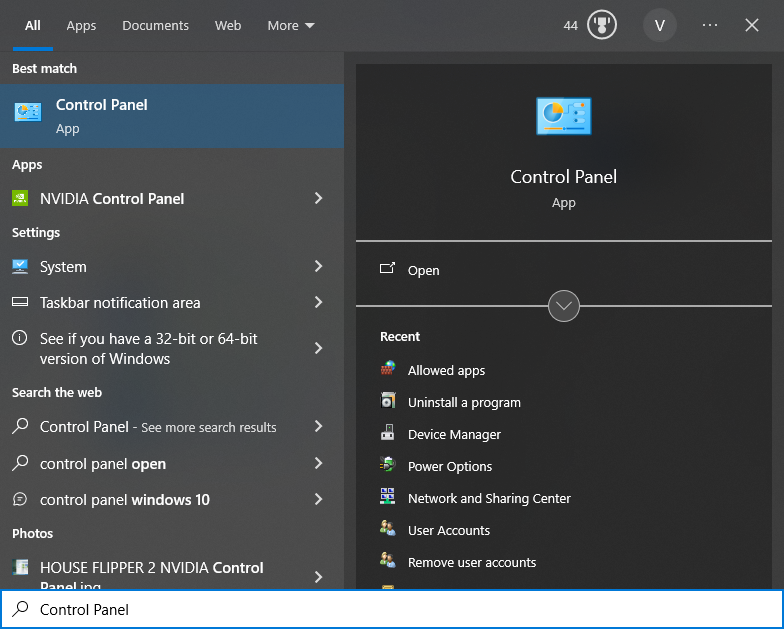784x629 pixels.
Task: Click the Allowed apps firewall icon
Action: point(388,369)
